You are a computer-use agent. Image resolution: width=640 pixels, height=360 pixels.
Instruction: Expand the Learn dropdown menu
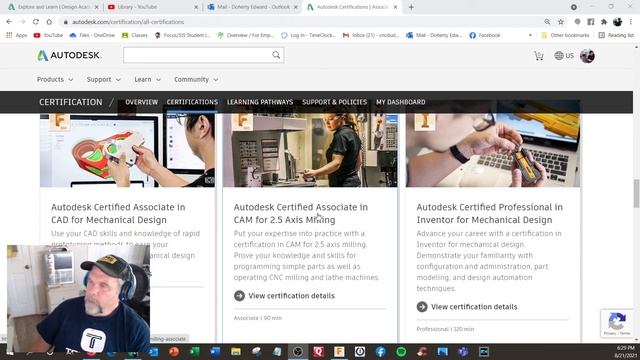[147, 79]
